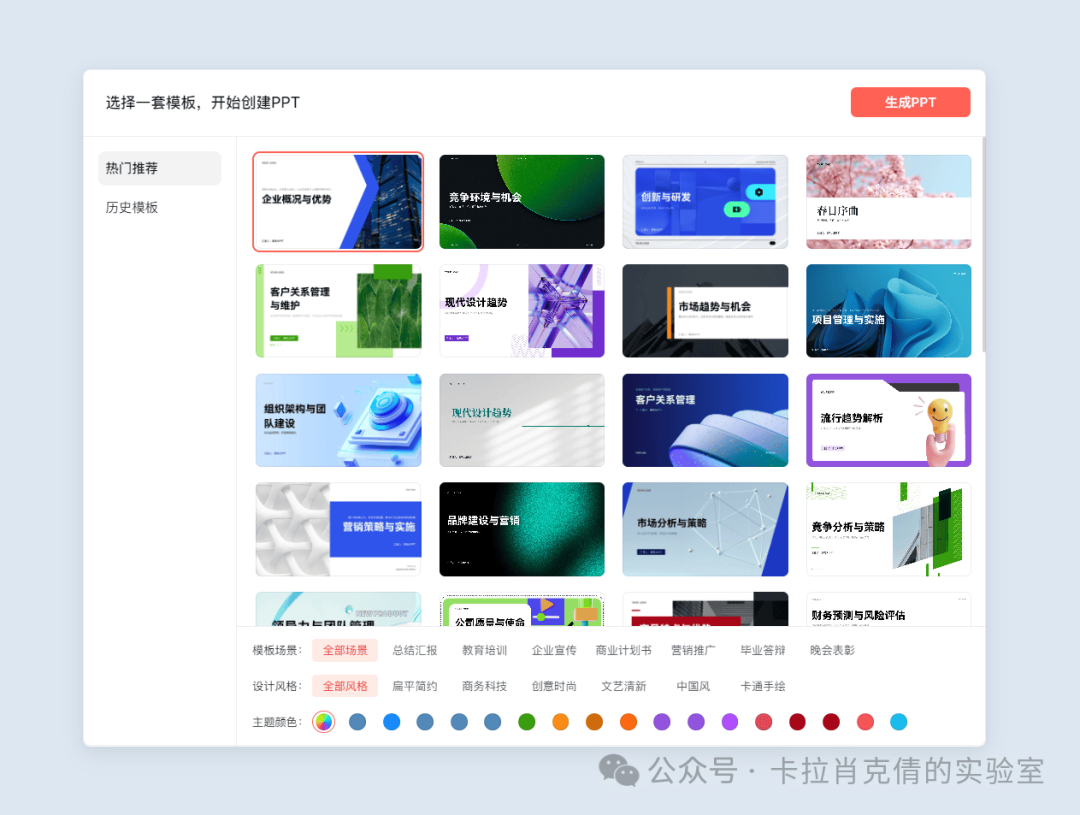This screenshot has width=1080, height=815.
Task: Select the 企业概况与优势 template
Action: (338, 201)
